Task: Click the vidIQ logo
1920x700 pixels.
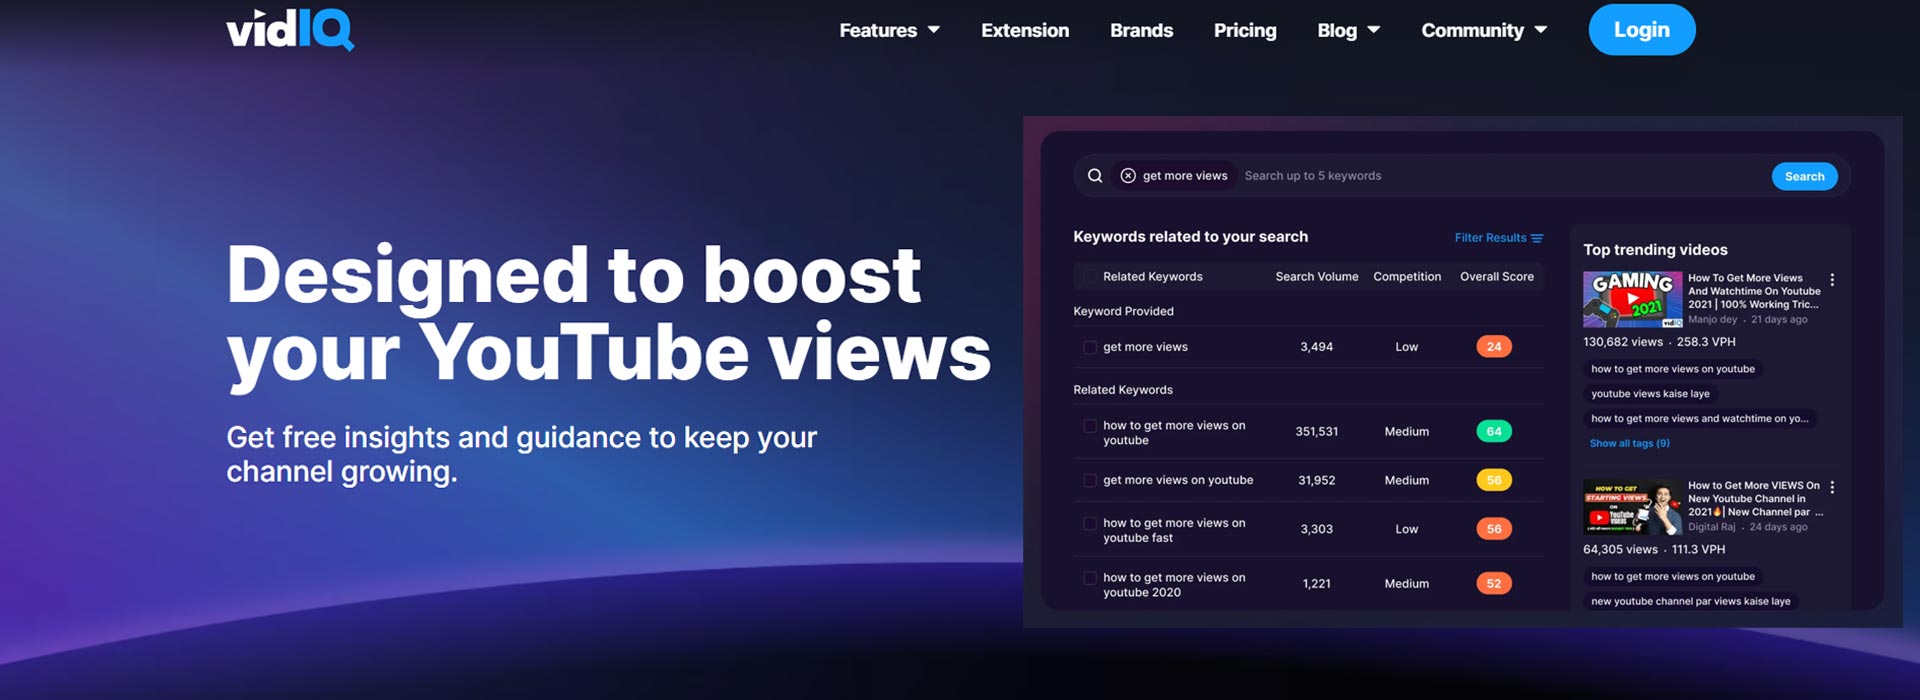Action: 290,30
